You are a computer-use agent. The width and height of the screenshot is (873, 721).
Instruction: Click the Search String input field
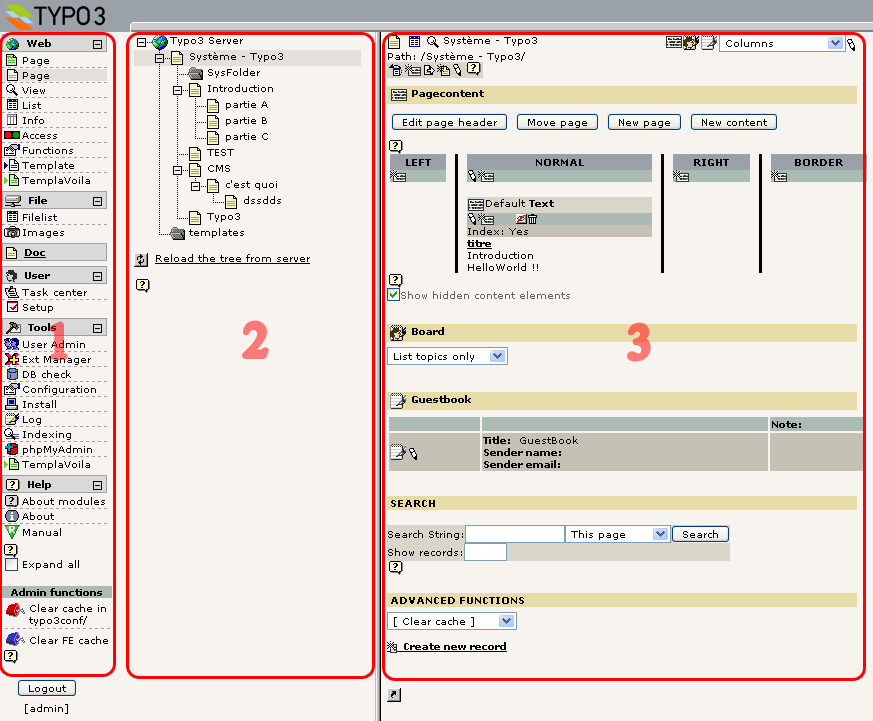coord(515,534)
